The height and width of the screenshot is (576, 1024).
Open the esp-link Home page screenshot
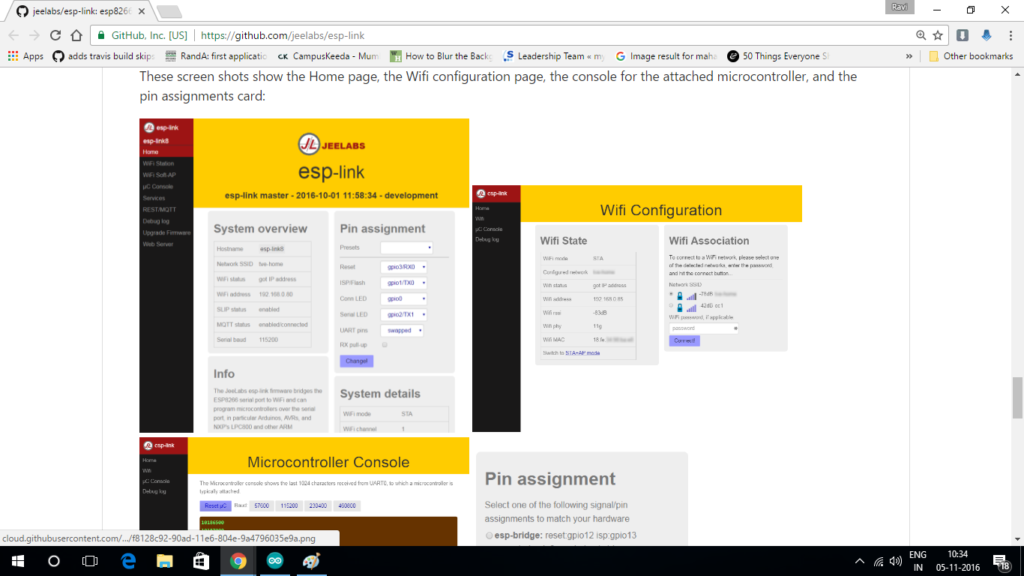point(304,275)
